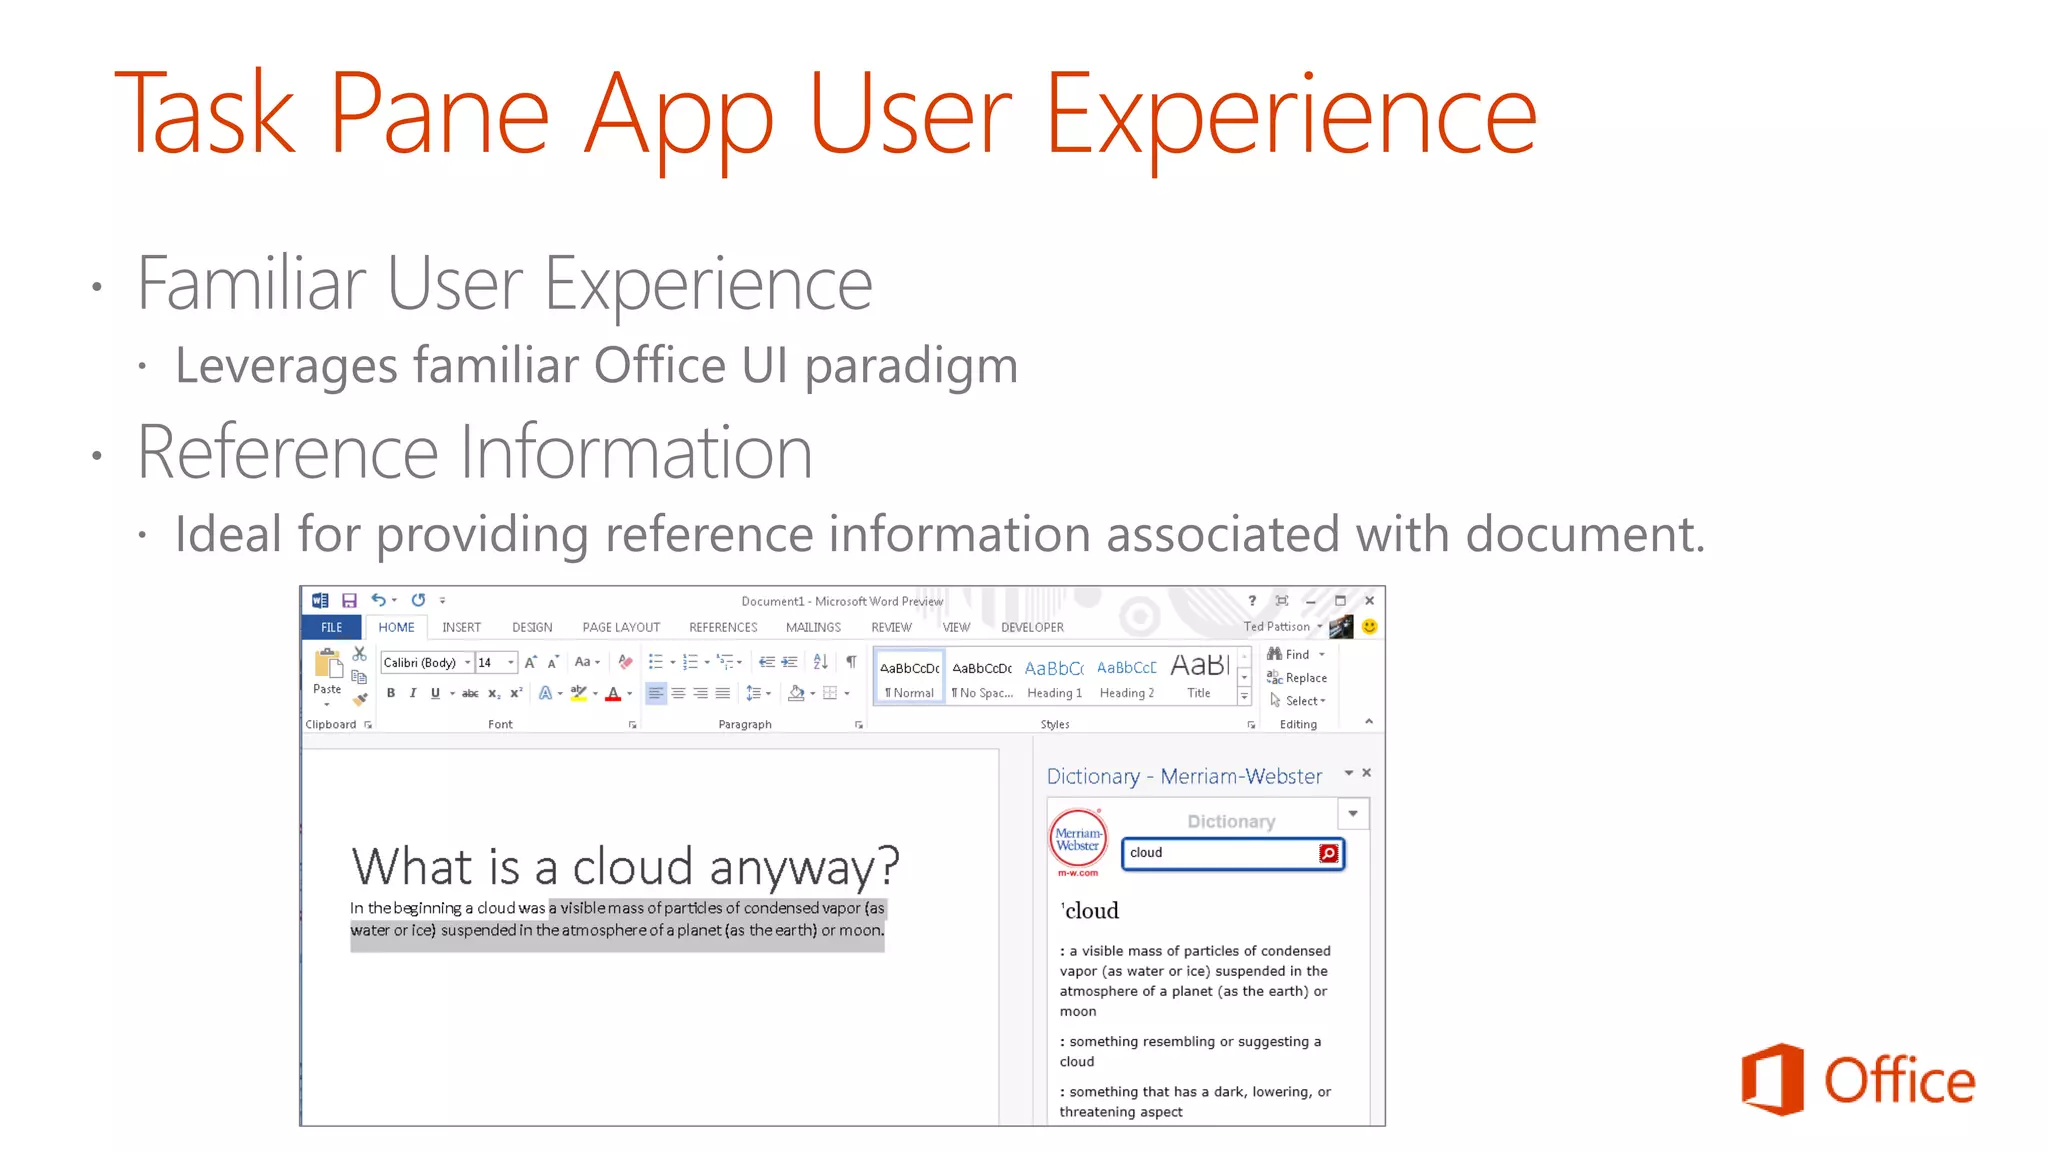Screen dimensions: 2048x1152
Task: Open the Bullets list dropdown arrow
Action: click(x=672, y=662)
